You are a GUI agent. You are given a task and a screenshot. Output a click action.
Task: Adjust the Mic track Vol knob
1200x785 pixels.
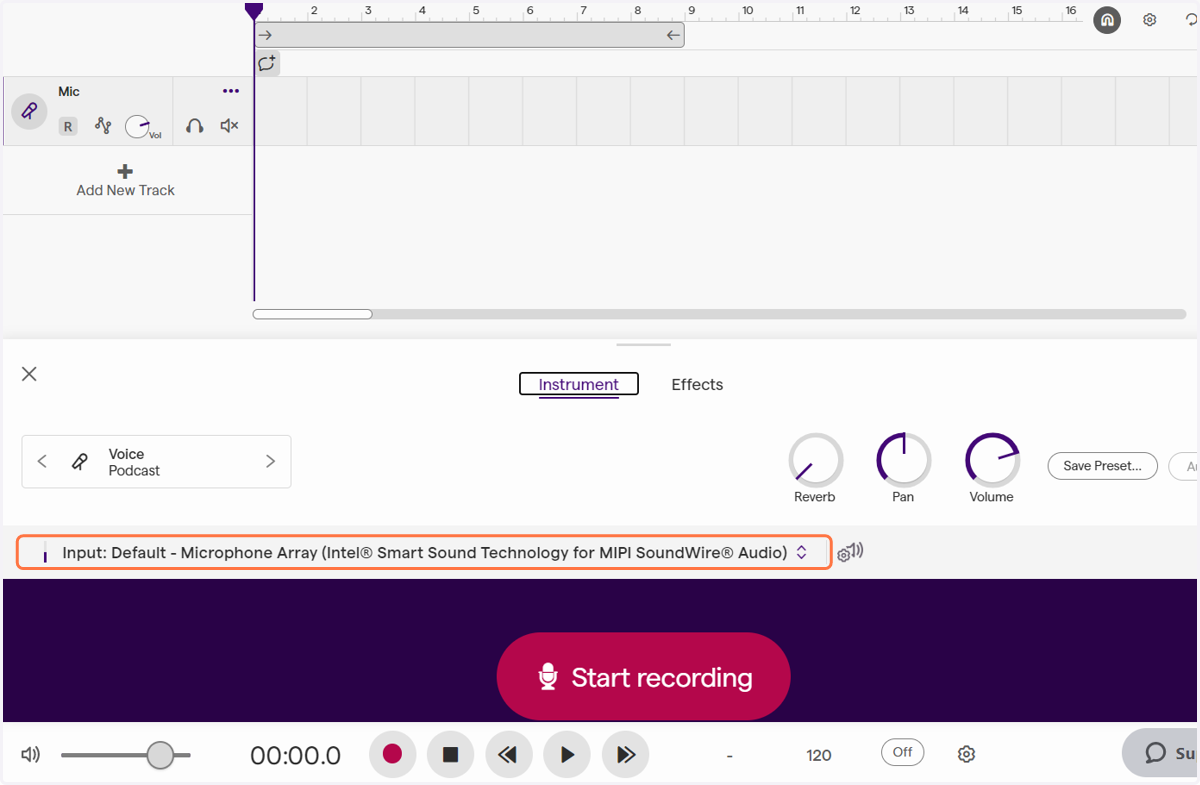(x=138, y=127)
